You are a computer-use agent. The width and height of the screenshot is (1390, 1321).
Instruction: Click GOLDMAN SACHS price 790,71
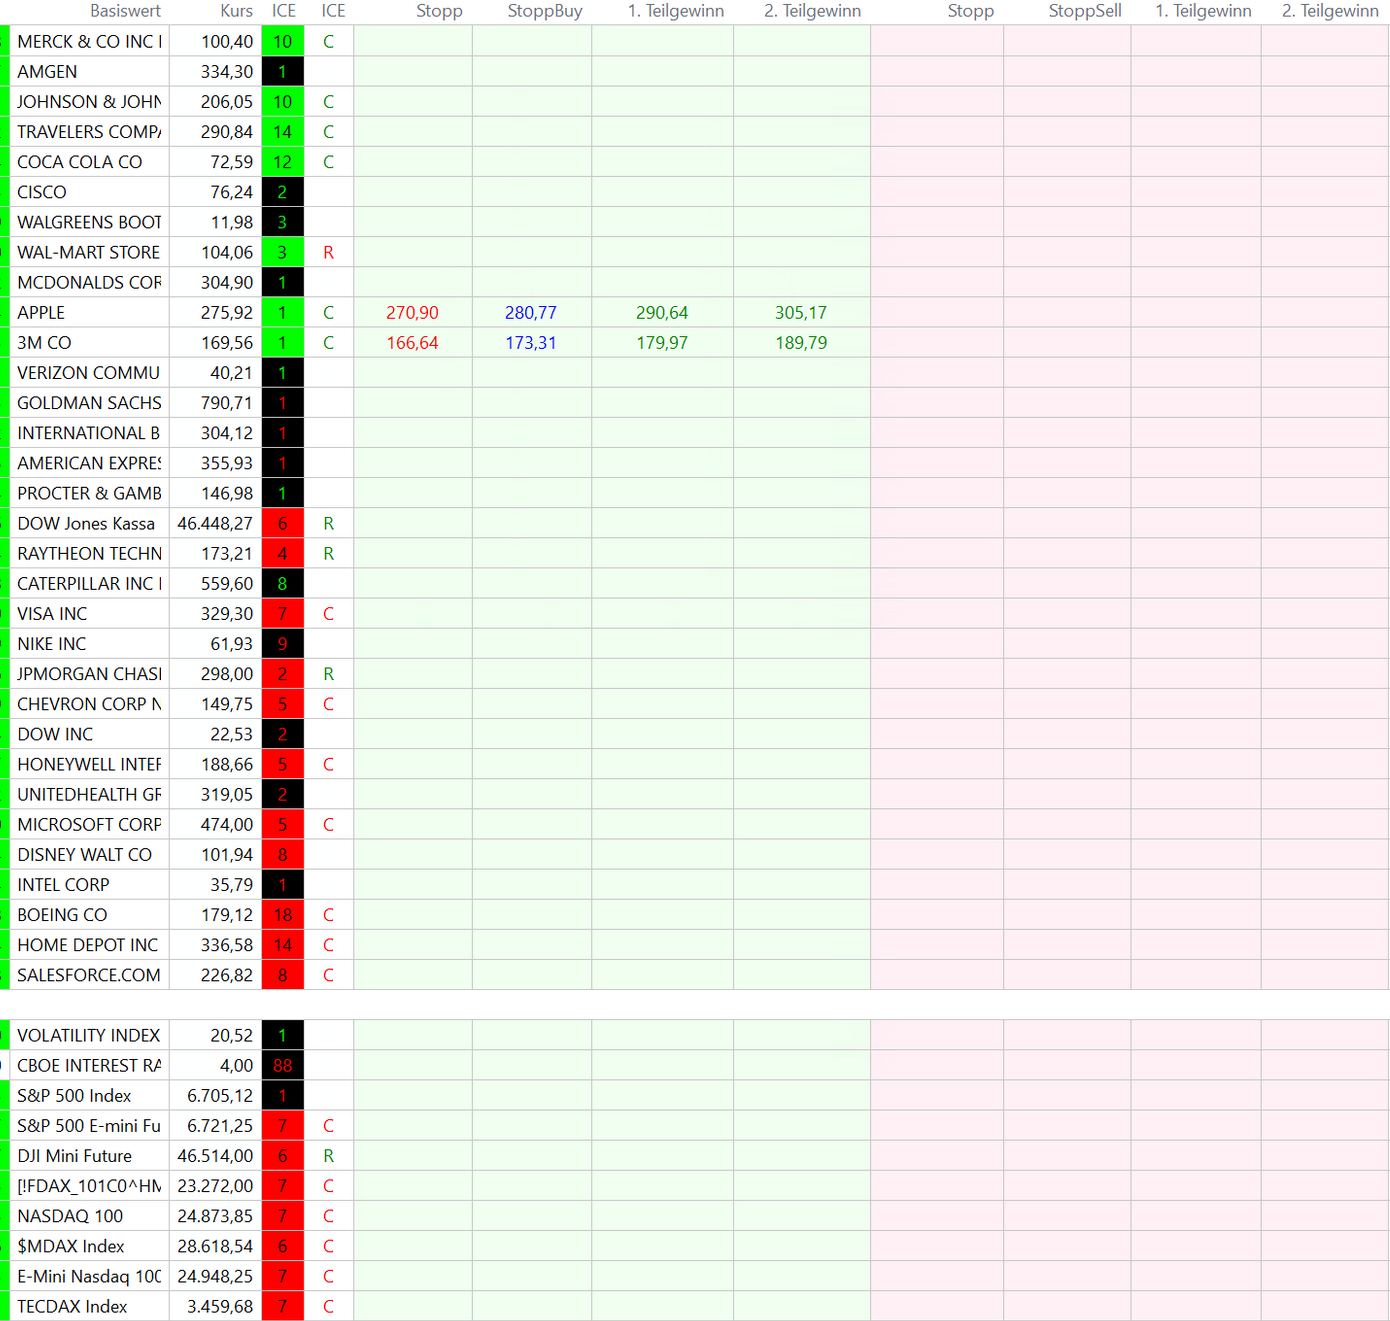click(x=226, y=403)
